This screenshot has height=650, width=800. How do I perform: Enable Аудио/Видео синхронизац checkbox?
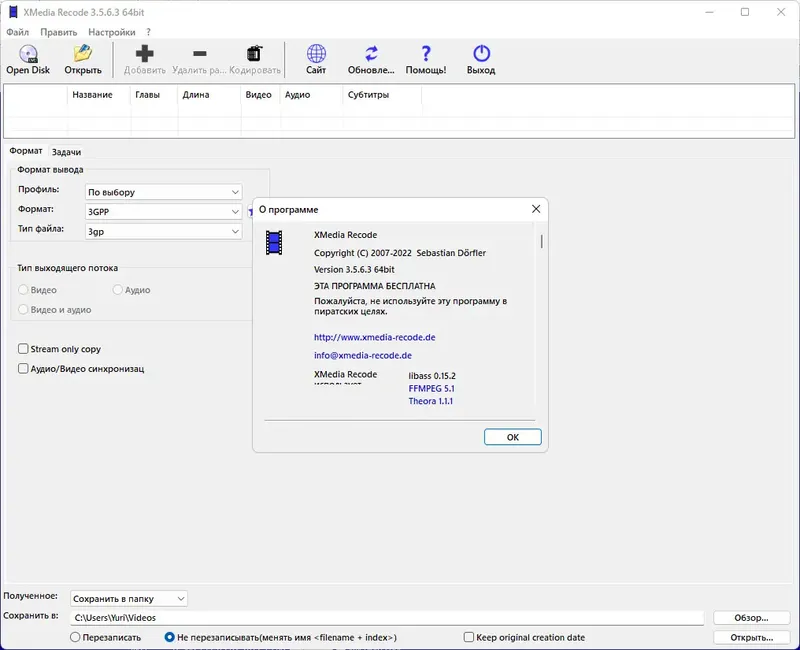click(23, 368)
